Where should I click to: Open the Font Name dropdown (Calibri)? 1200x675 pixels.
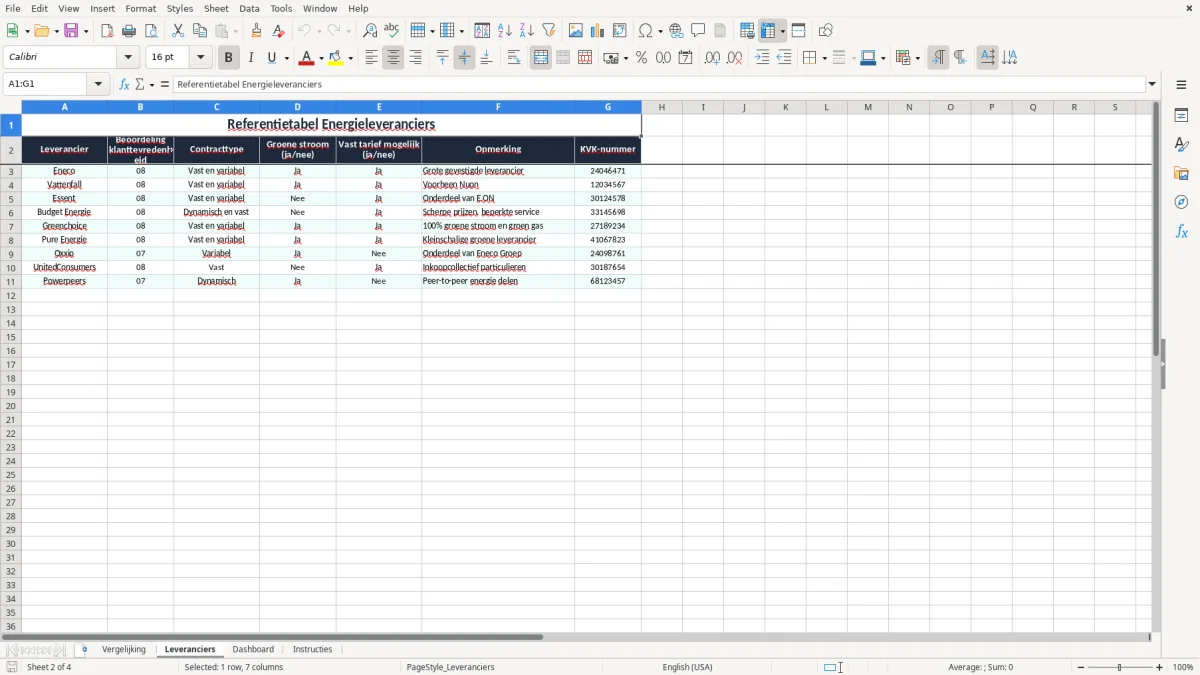[x=128, y=58]
